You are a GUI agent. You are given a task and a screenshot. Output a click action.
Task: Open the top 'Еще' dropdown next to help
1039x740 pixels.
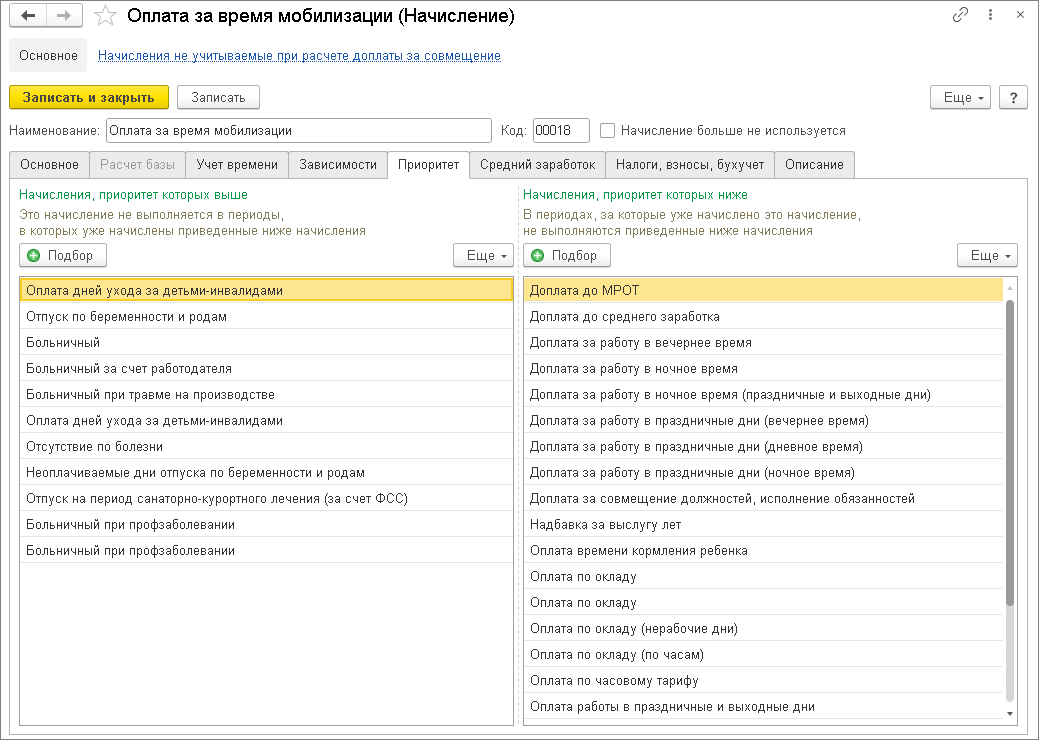961,97
